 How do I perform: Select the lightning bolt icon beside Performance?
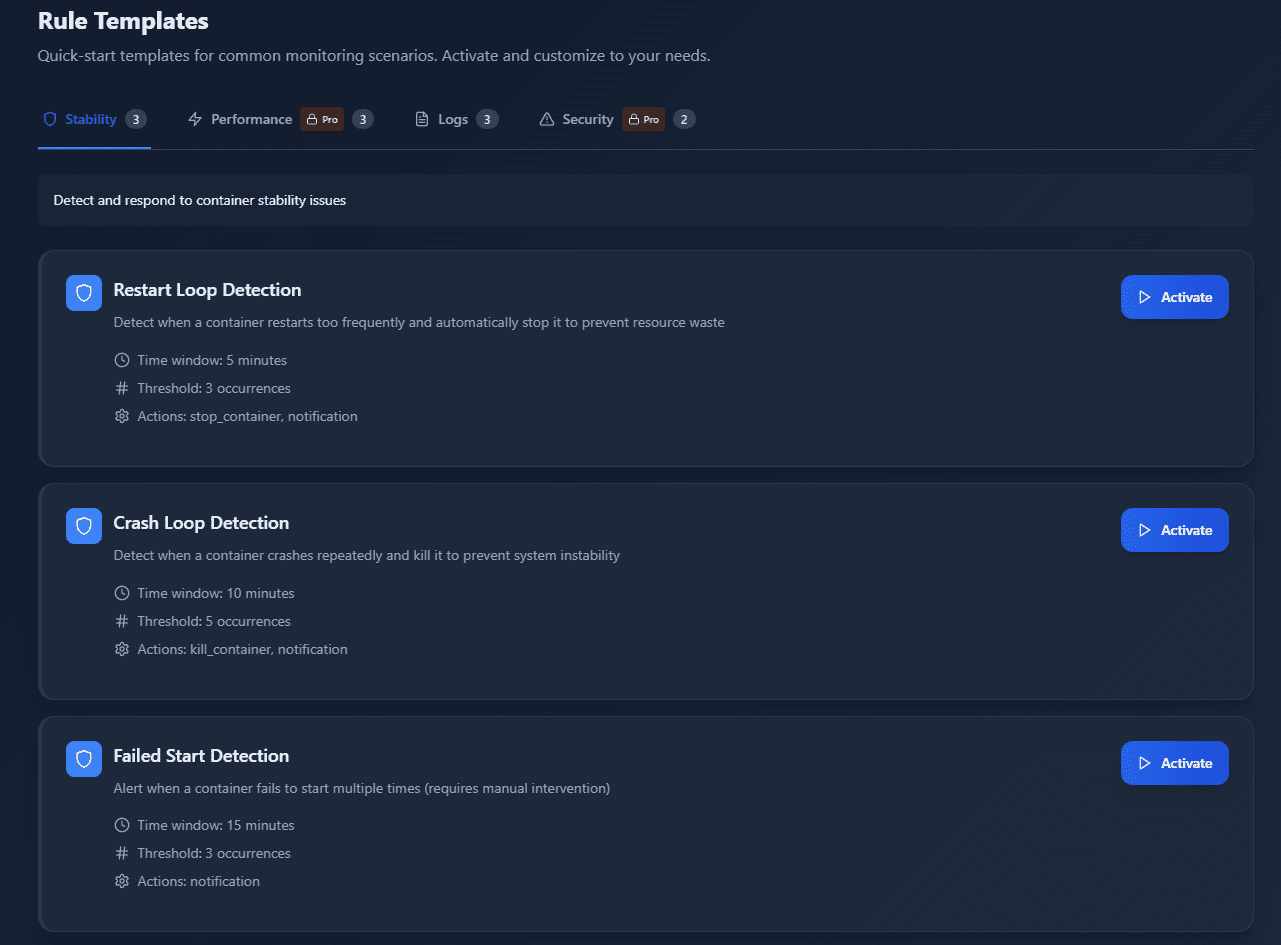coord(193,119)
